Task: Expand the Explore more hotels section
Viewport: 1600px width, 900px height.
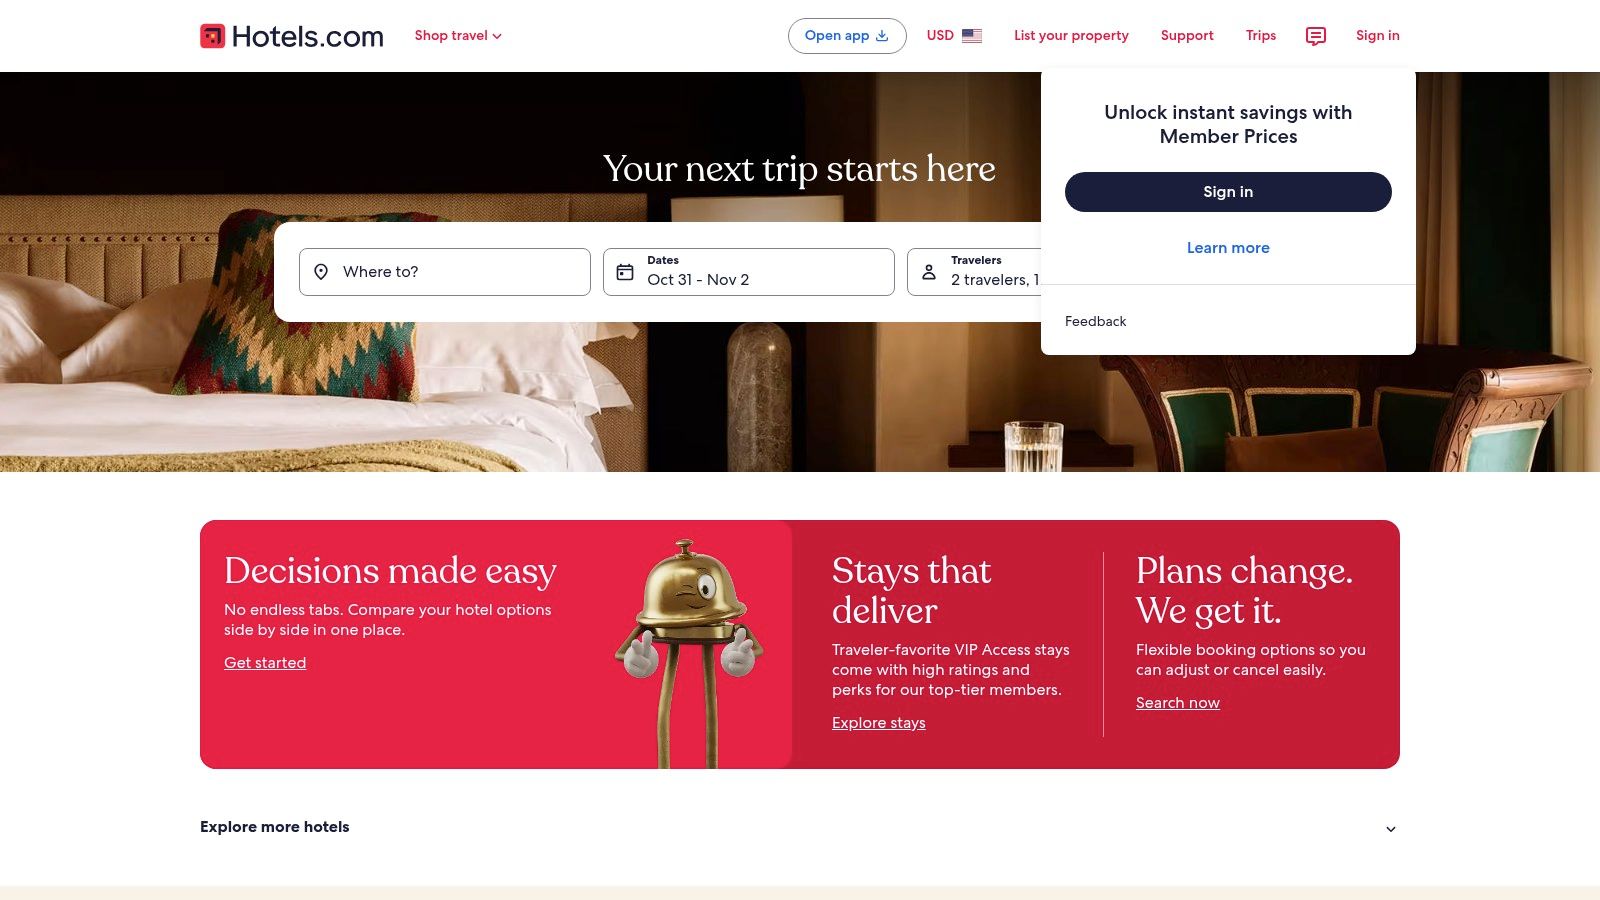Action: click(800, 827)
